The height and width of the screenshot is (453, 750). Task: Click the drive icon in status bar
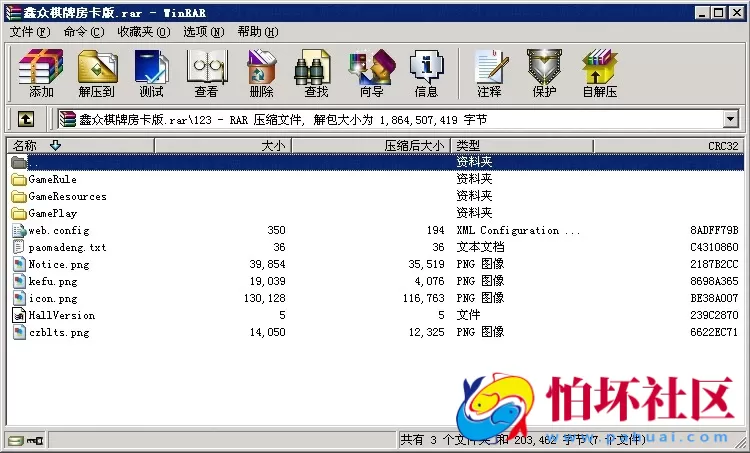tap(16, 440)
